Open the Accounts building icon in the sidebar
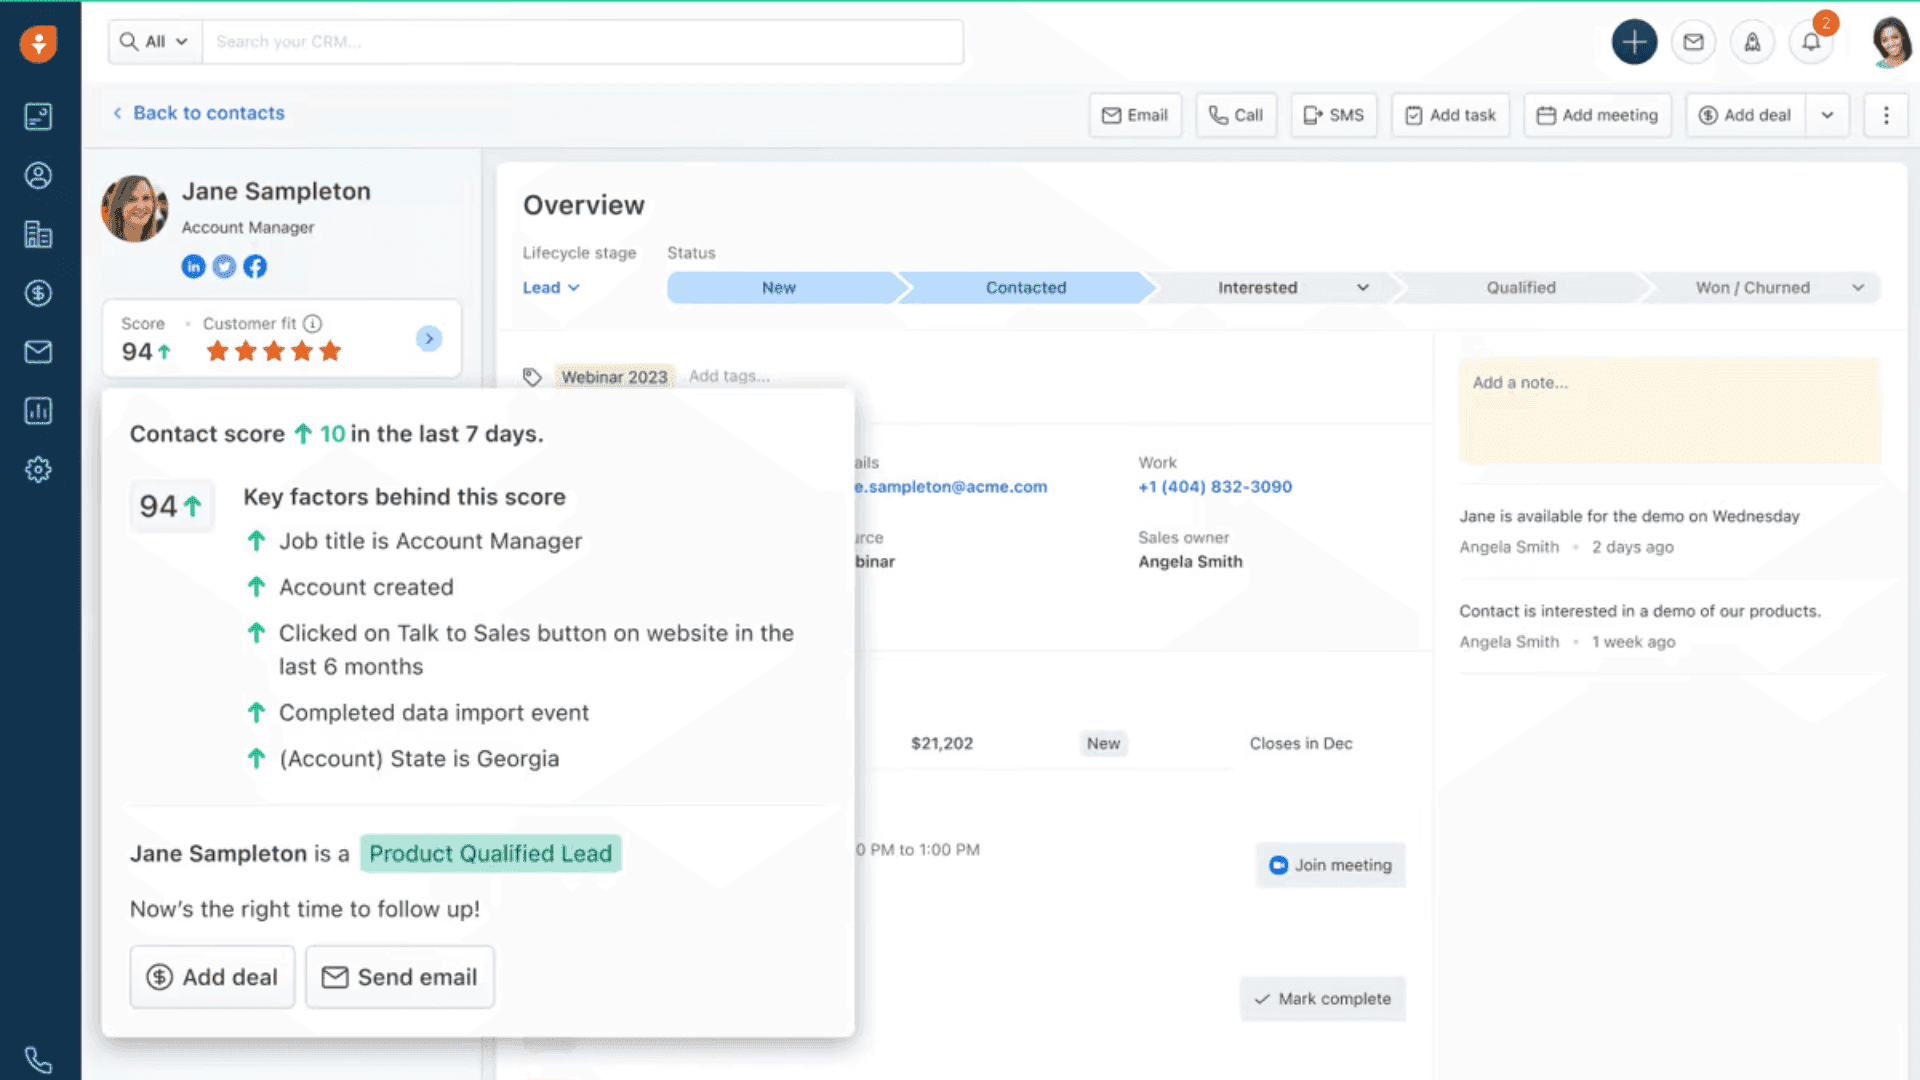Screen dimensions: 1920x1080 click(x=38, y=234)
